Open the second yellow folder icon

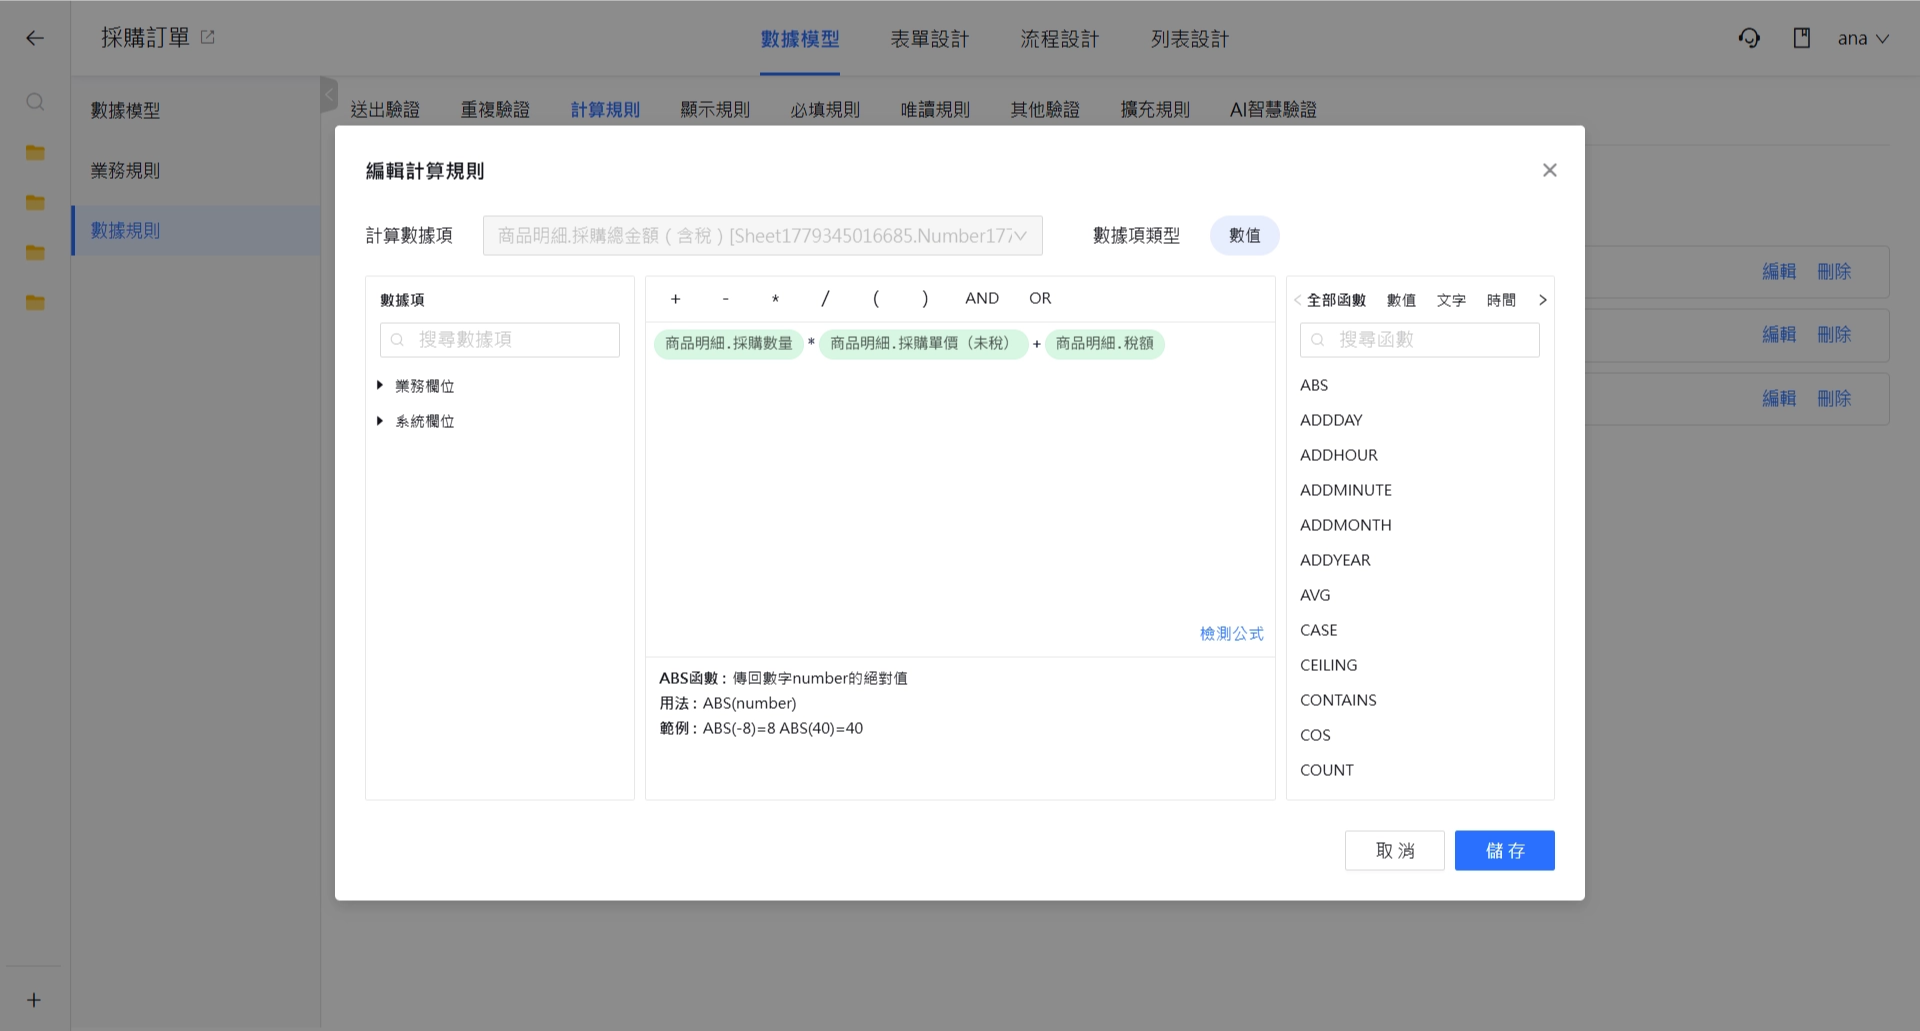35,203
